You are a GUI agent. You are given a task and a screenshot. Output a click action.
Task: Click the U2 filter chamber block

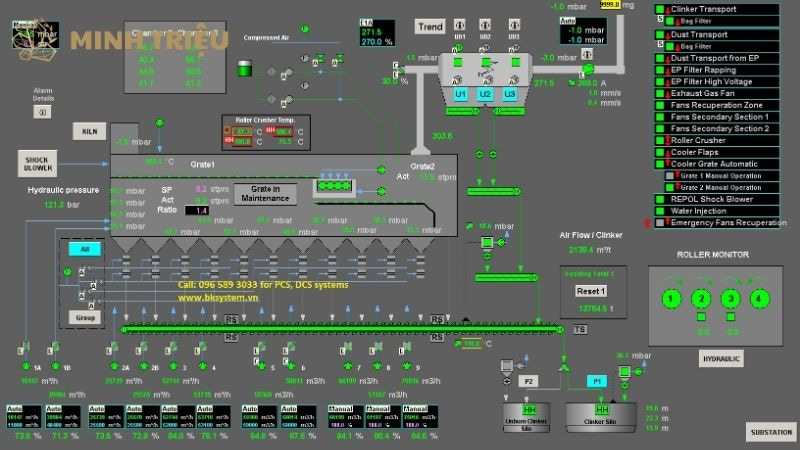coord(485,94)
